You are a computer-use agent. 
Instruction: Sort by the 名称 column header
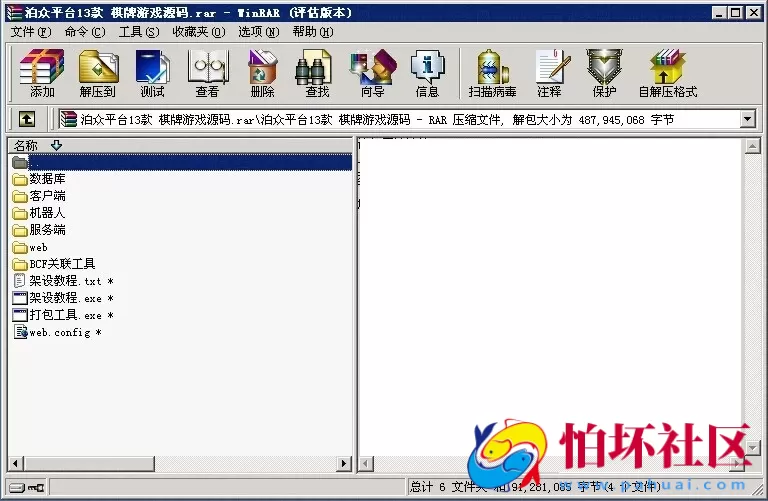coord(26,145)
